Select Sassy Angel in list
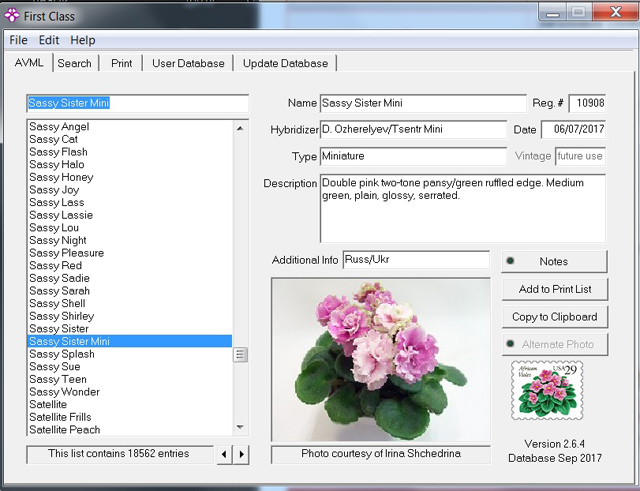The height and width of the screenshot is (491, 640). coord(130,127)
